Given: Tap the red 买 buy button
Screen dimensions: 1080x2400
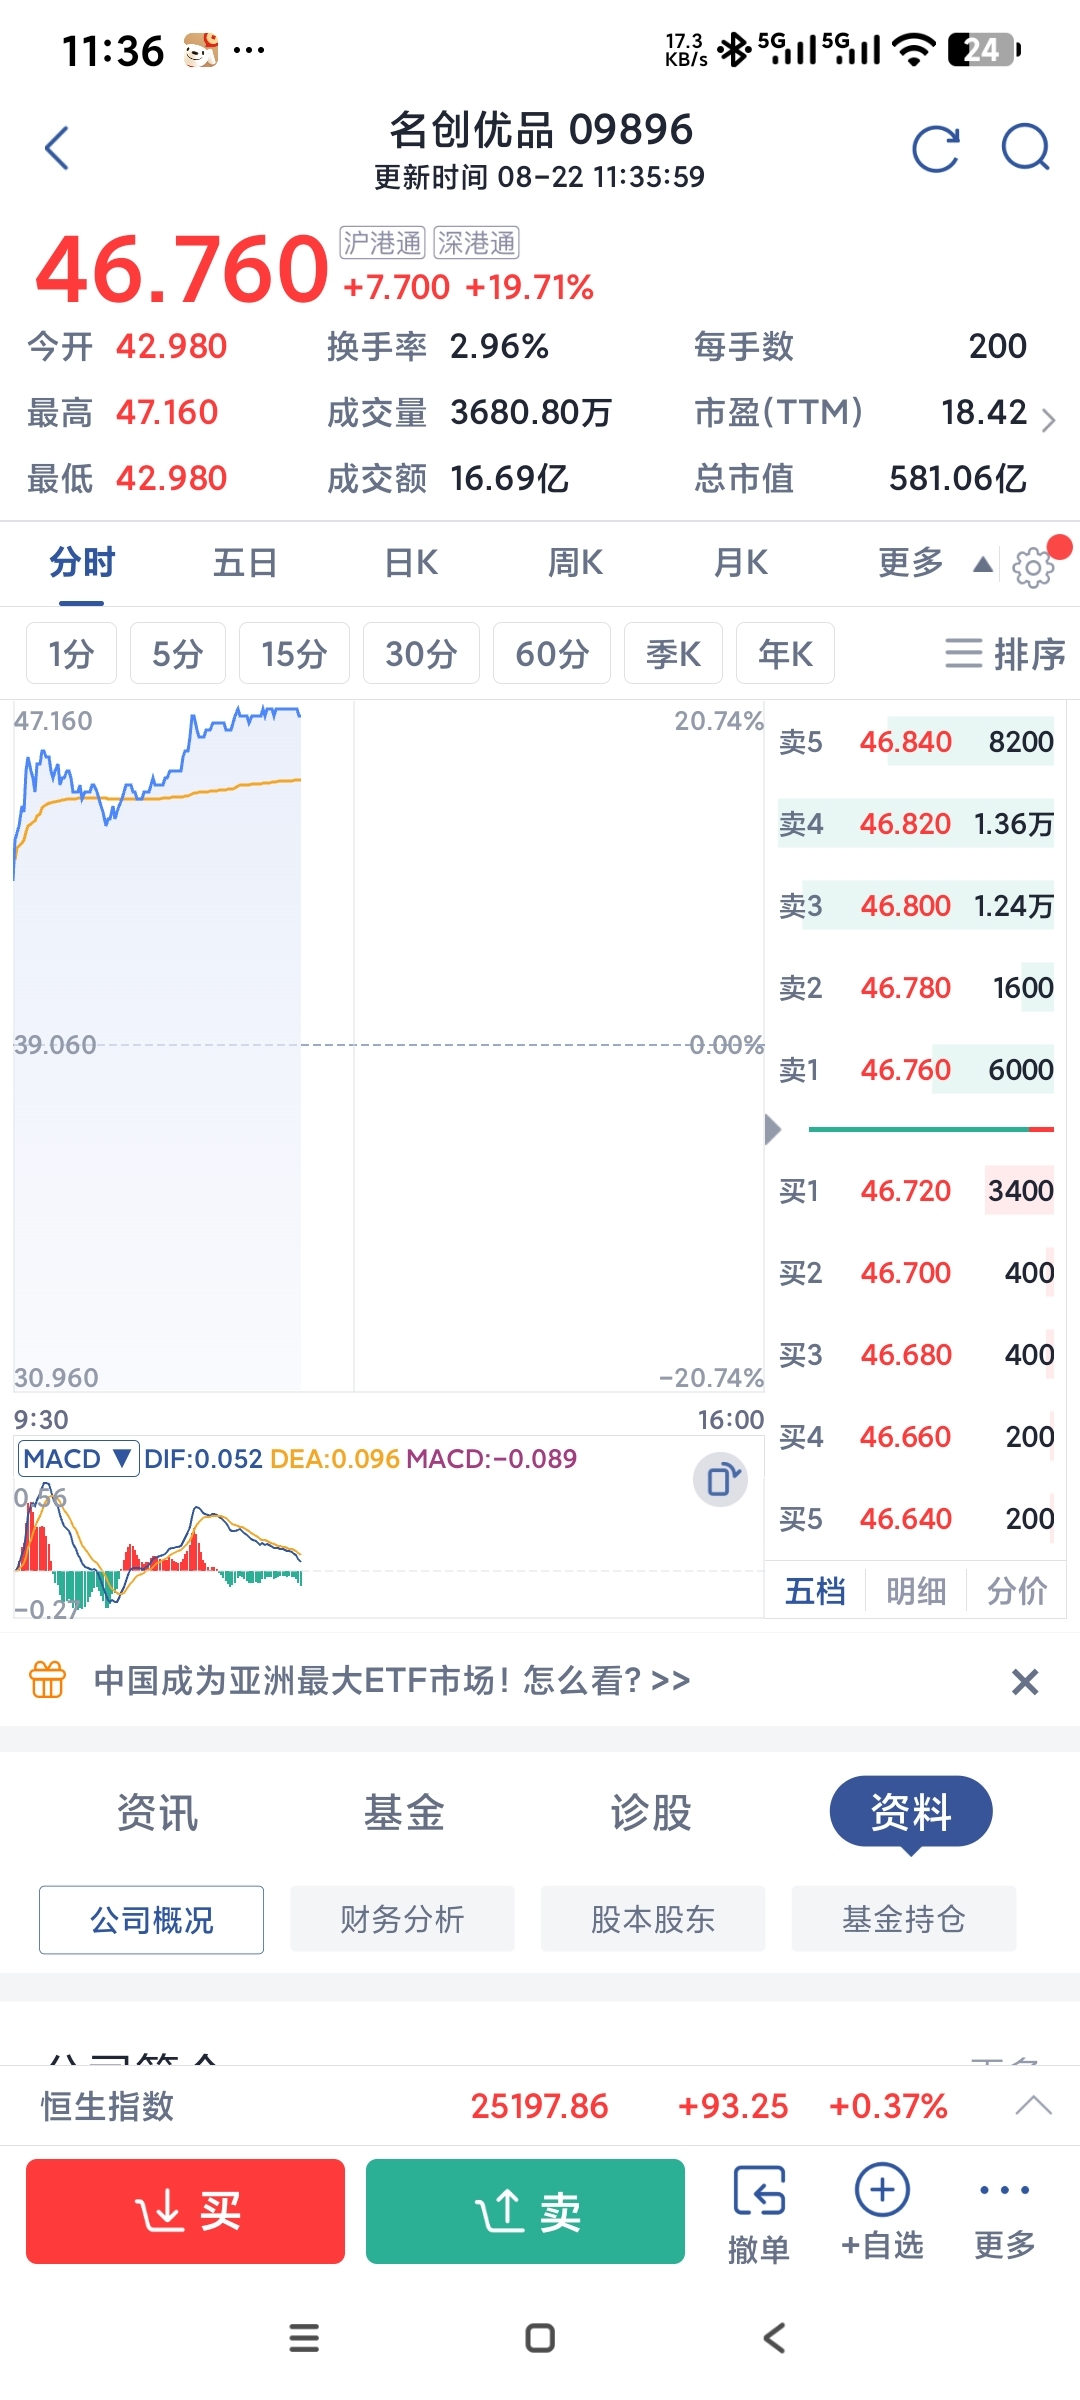Looking at the screenshot, I should 185,2211.
